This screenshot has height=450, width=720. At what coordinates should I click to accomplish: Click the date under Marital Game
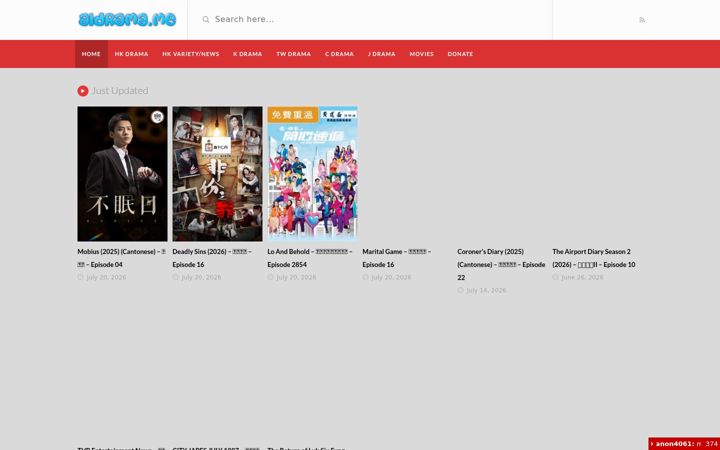391,277
